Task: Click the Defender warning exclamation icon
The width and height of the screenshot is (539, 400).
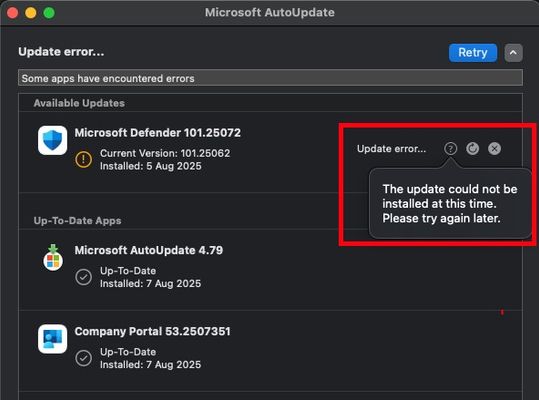Action: coord(83,159)
